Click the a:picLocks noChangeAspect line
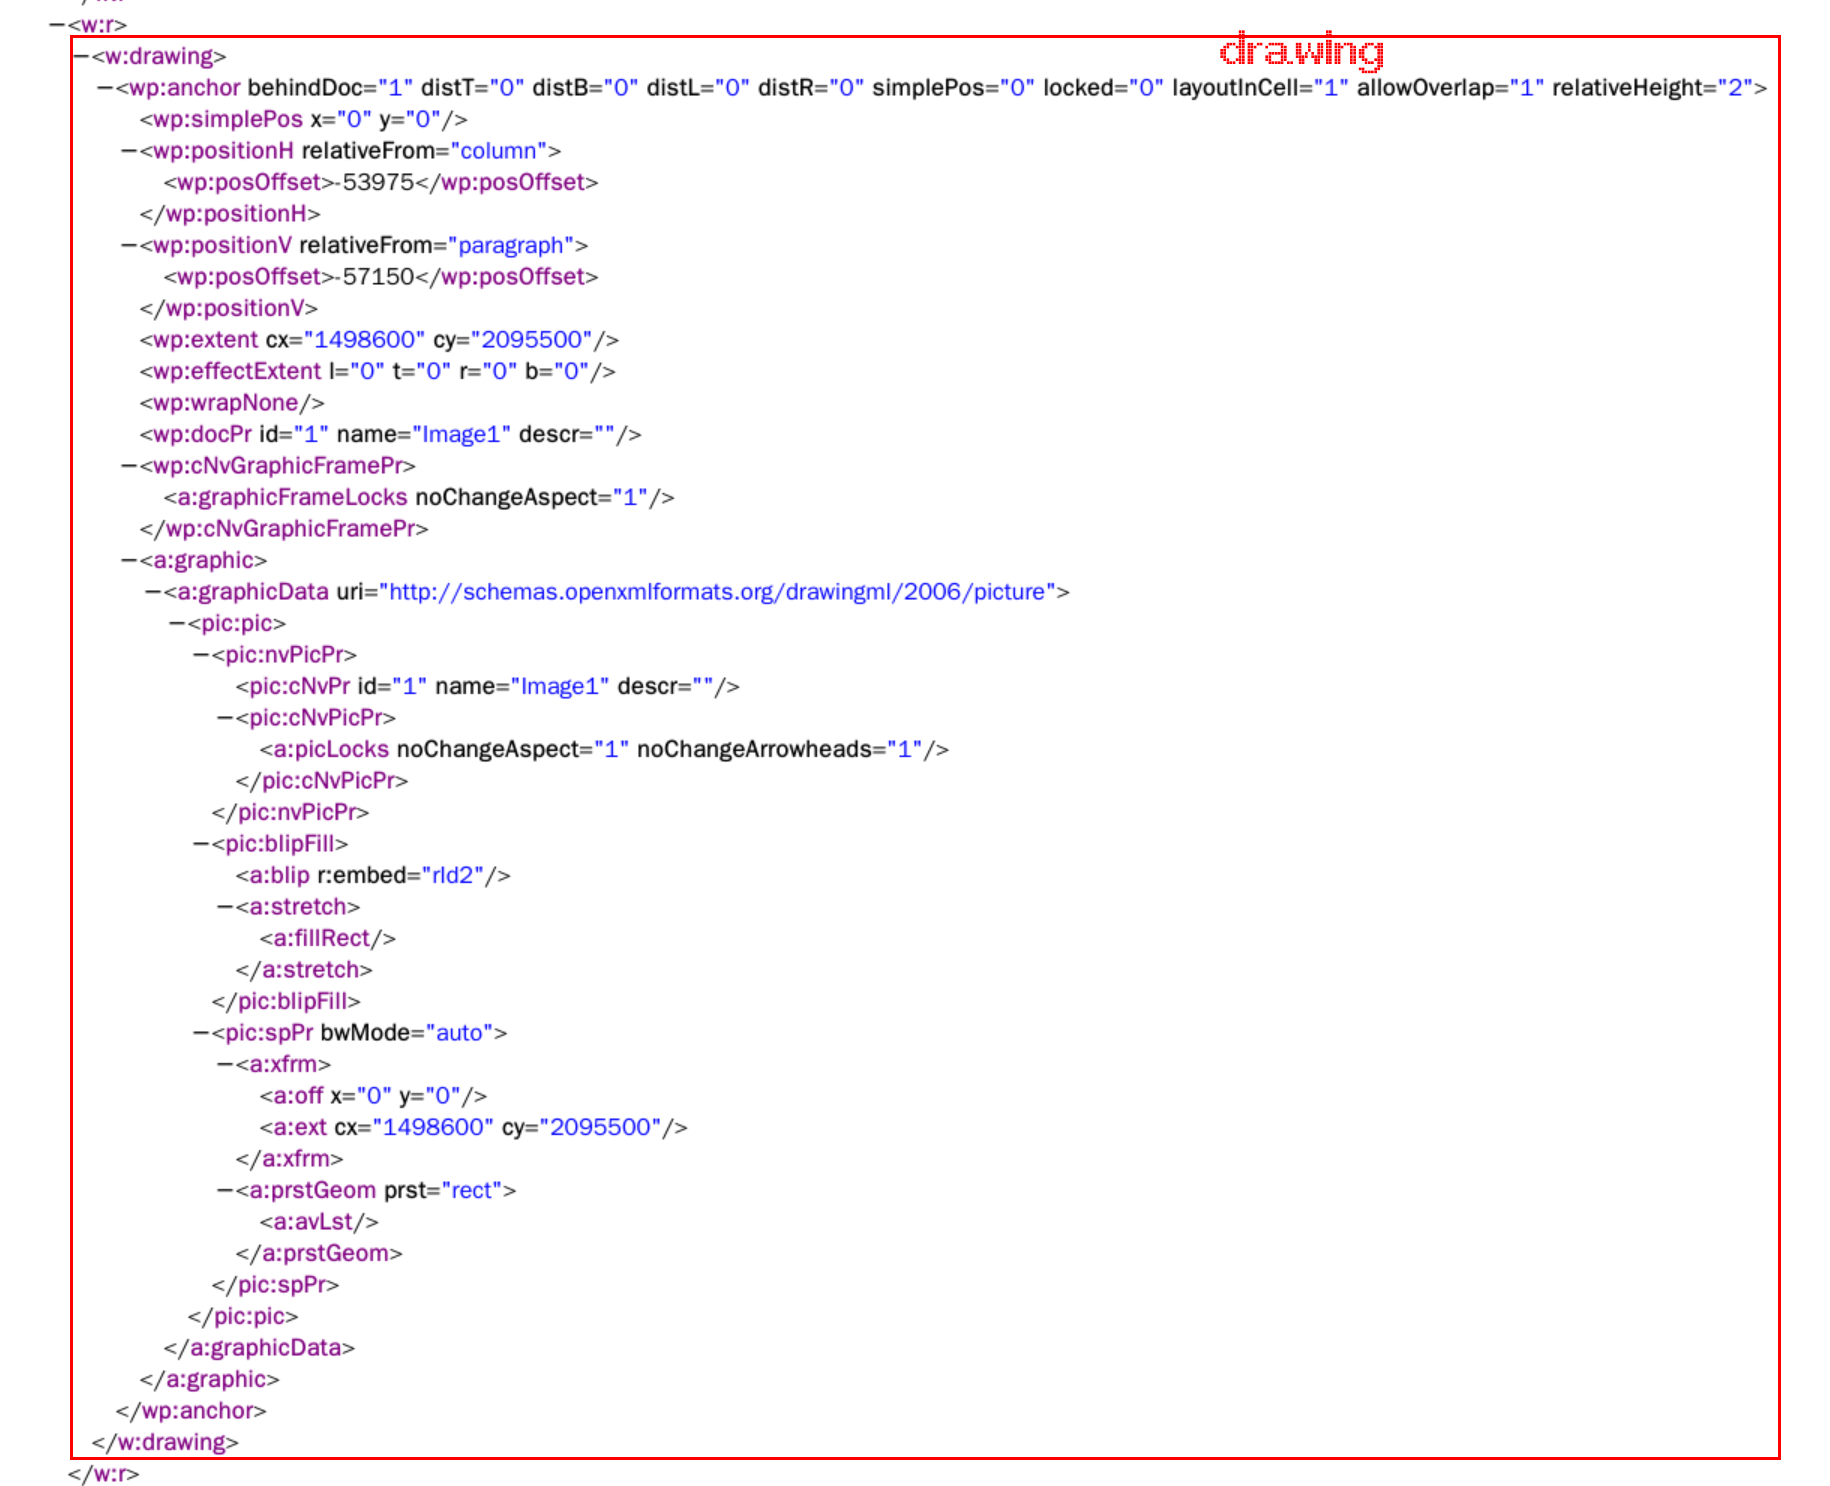This screenshot has width=1830, height=1486. point(605,749)
